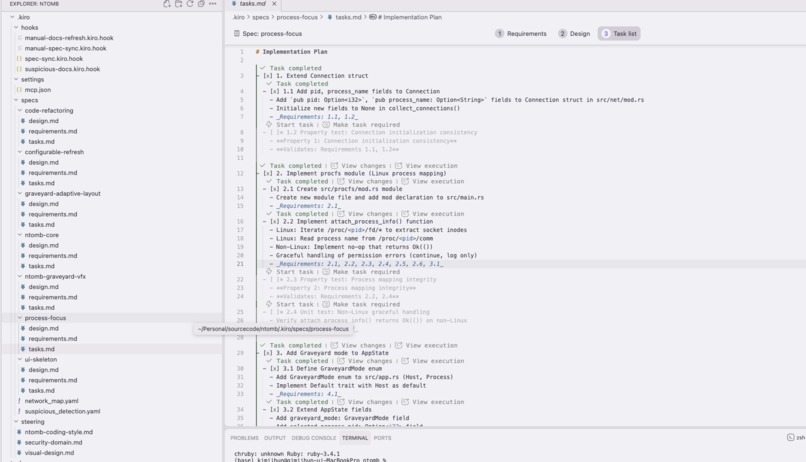
Task: Click the New Folder icon in Explorer header
Action: point(178,4)
